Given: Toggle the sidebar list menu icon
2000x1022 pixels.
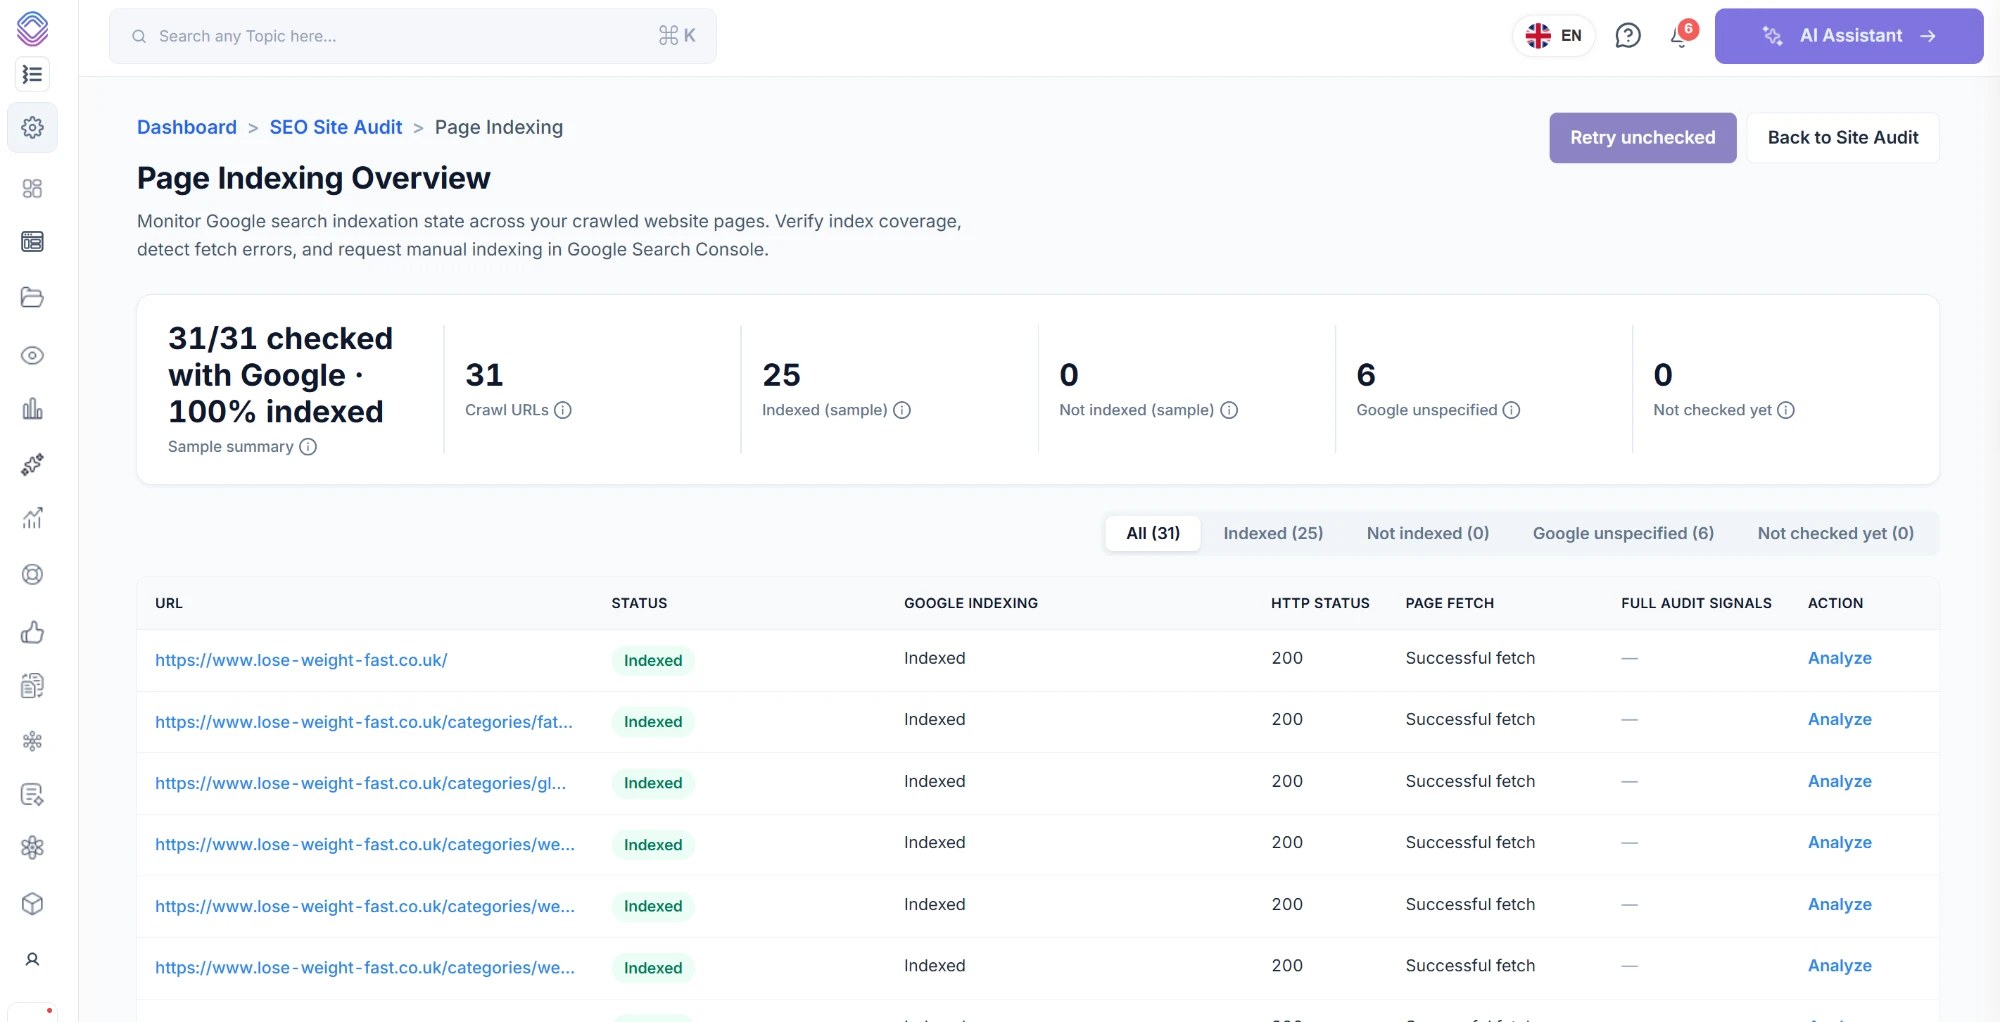Looking at the screenshot, I should (x=32, y=74).
